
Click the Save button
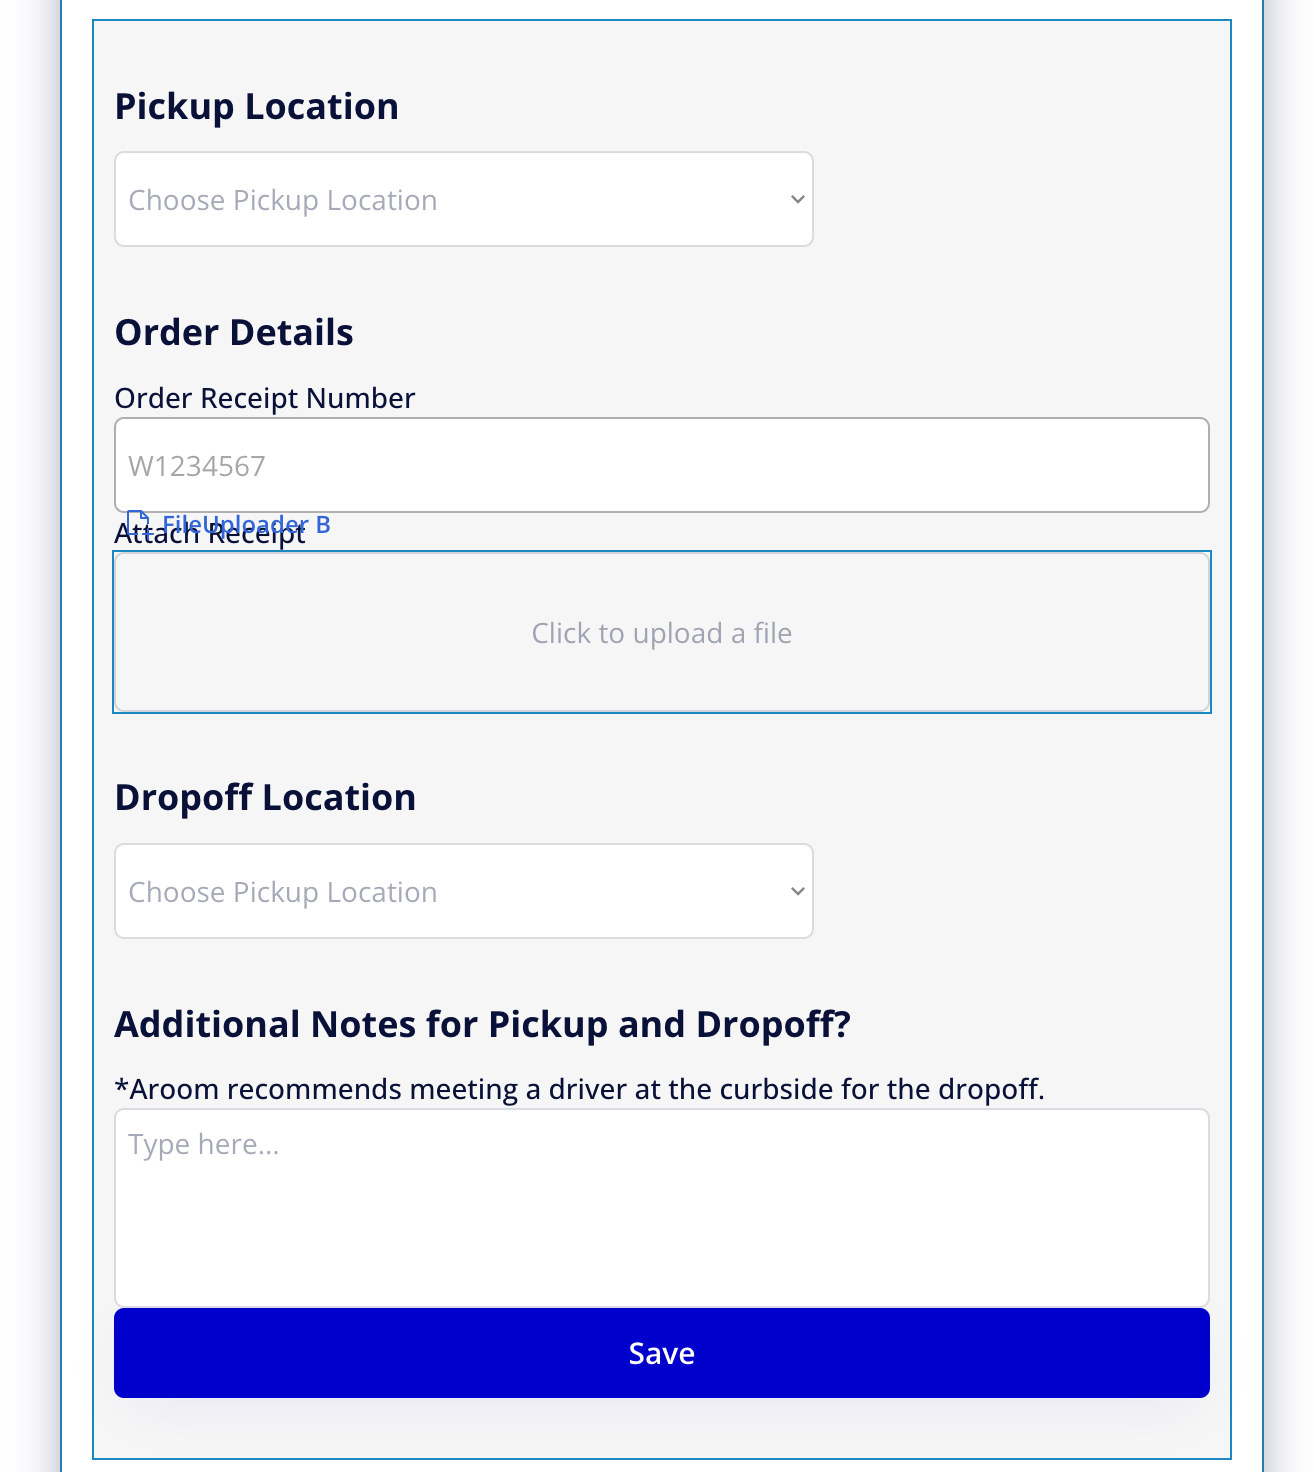[x=662, y=1353]
